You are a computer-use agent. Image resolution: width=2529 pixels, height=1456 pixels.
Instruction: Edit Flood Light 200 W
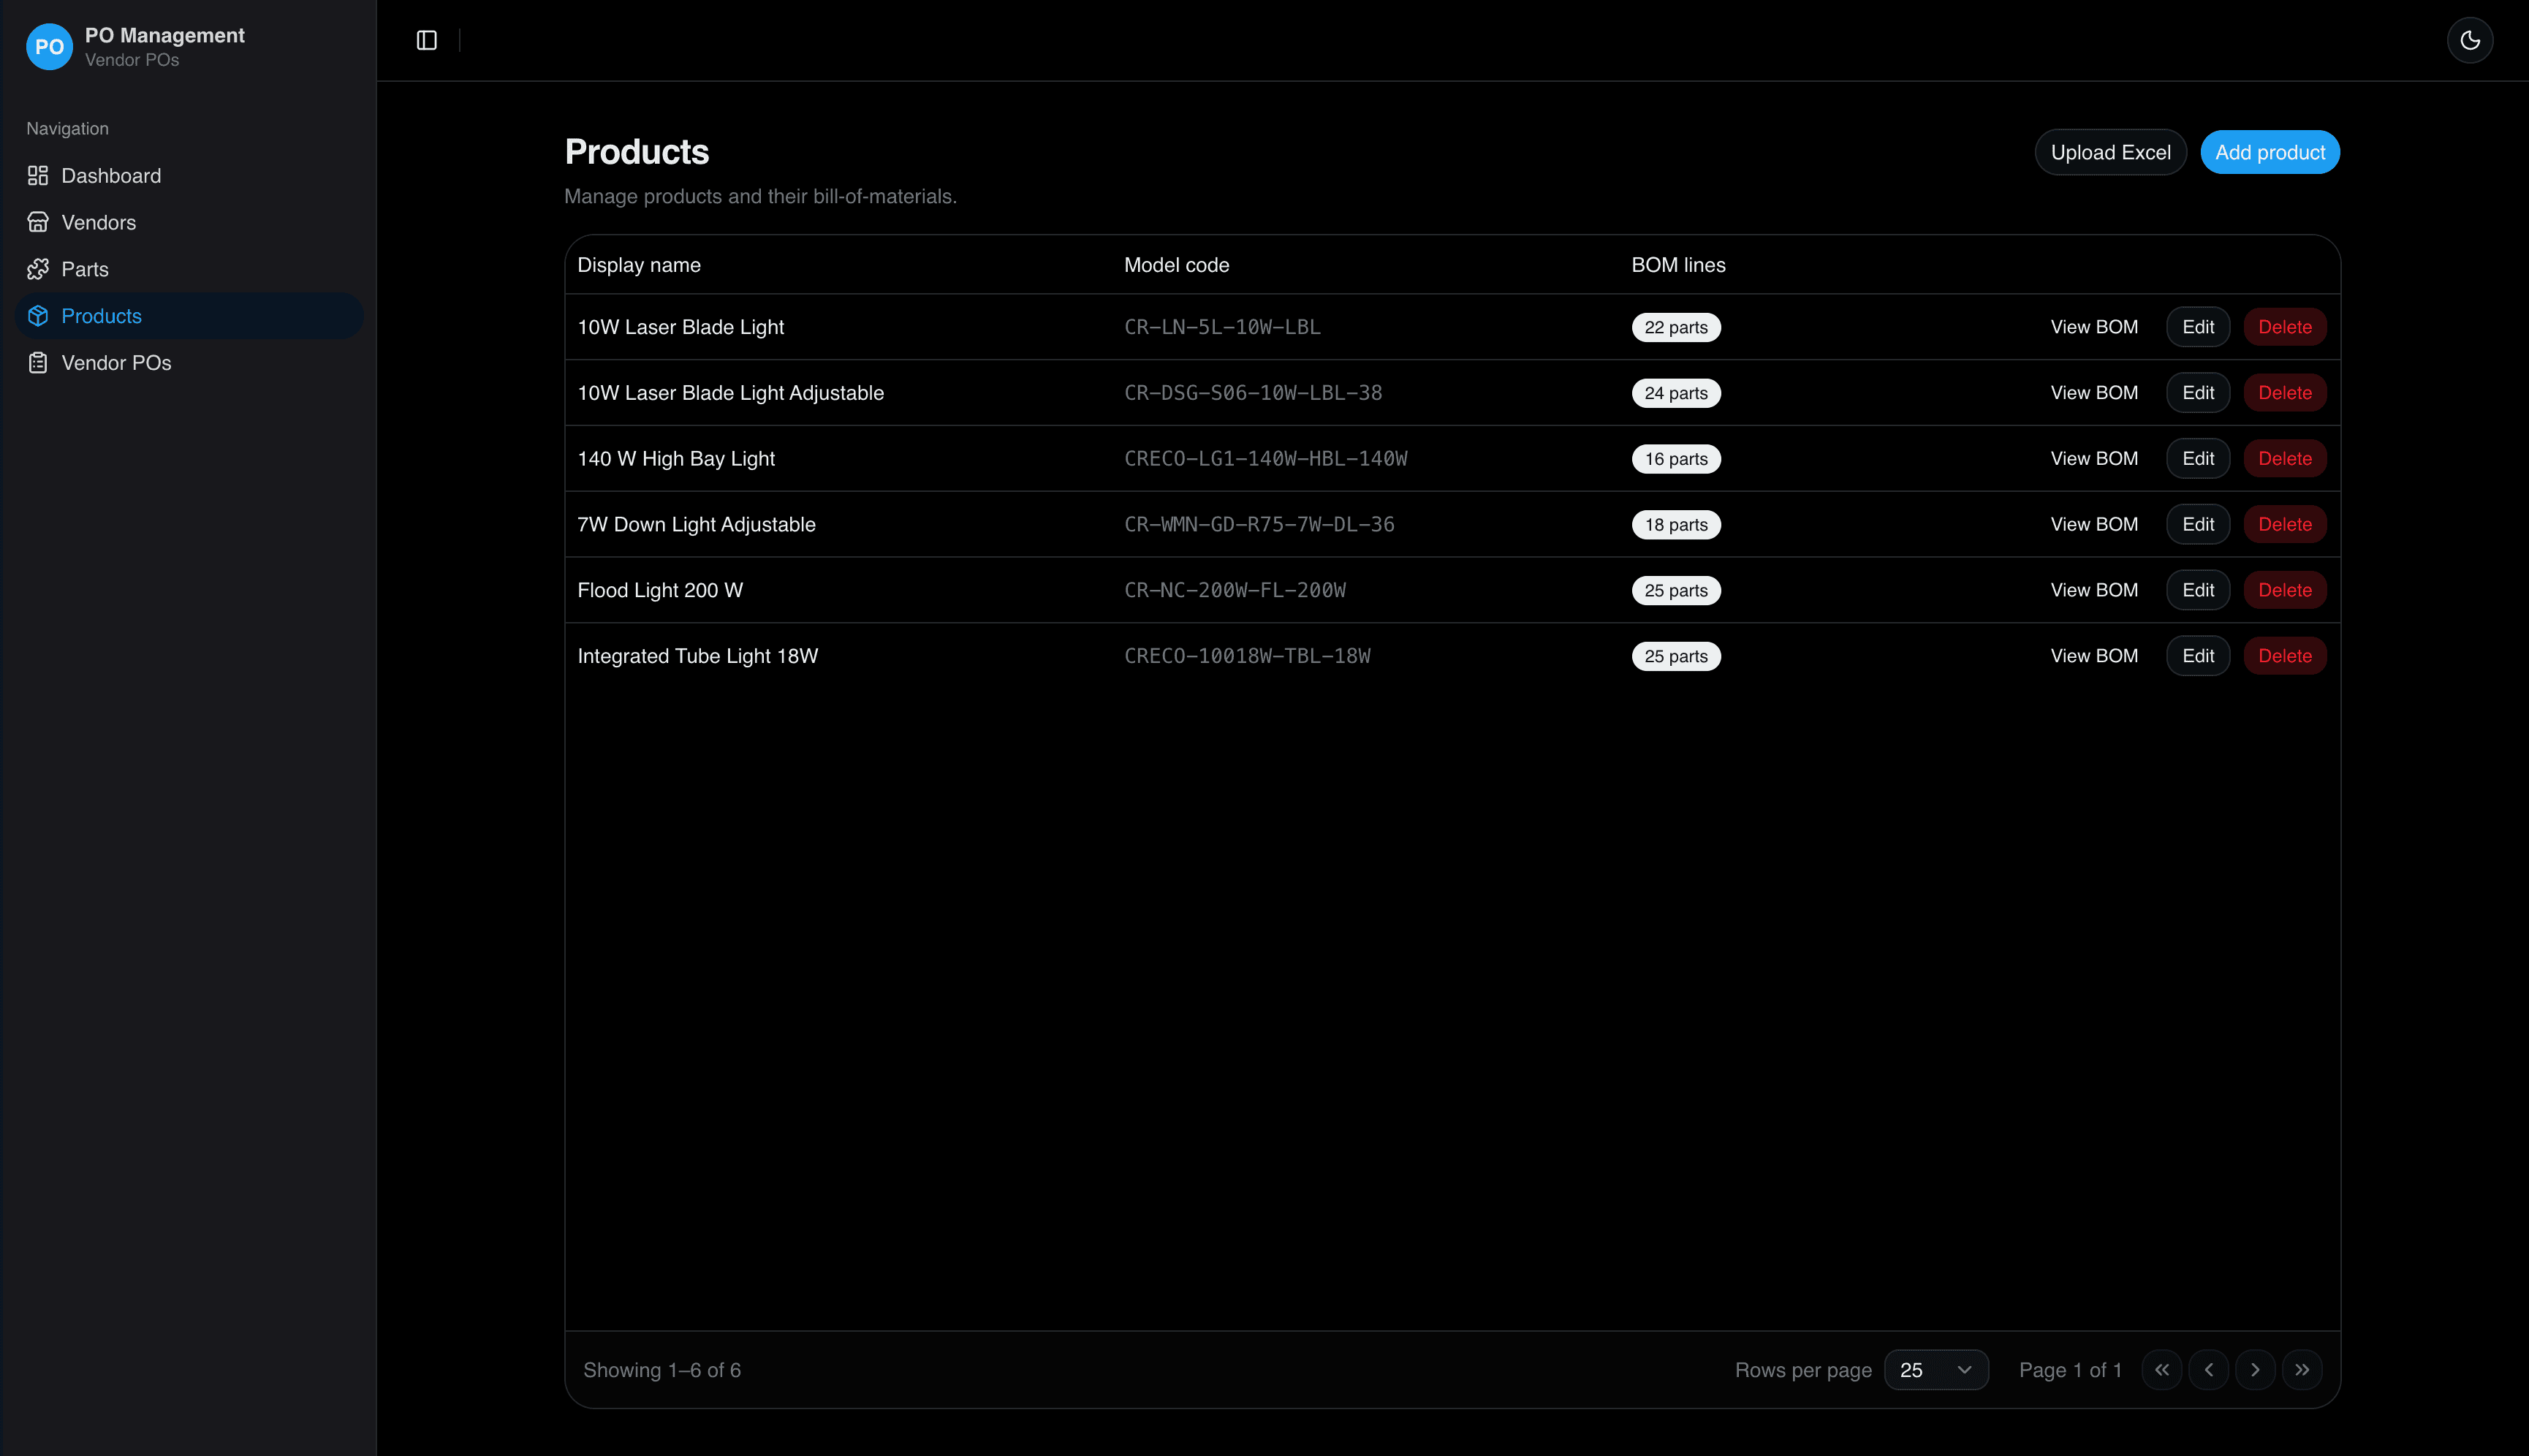(2198, 590)
